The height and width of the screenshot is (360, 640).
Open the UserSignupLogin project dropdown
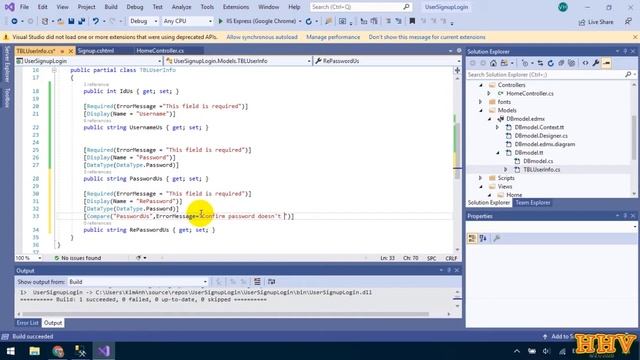pyautogui.click(x=89, y=61)
